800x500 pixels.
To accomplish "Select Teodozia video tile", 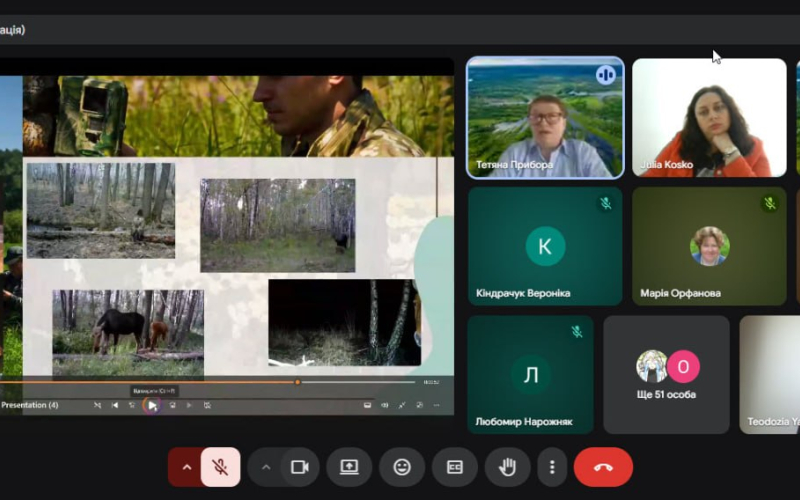I will (770, 374).
